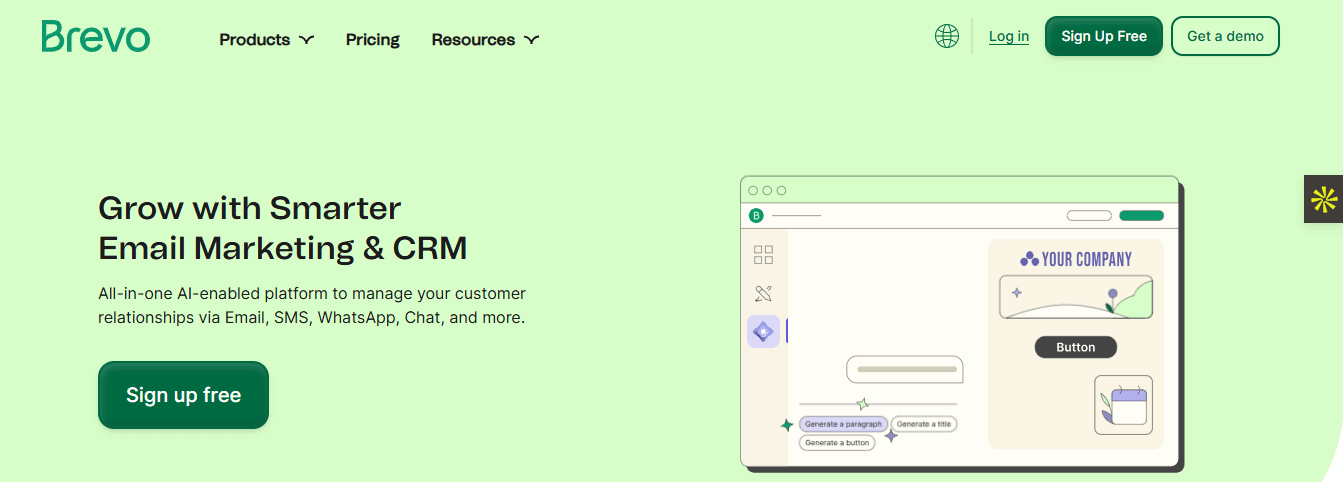Click the Sign Up Free header button
This screenshot has width=1343, height=482.
coord(1104,36)
